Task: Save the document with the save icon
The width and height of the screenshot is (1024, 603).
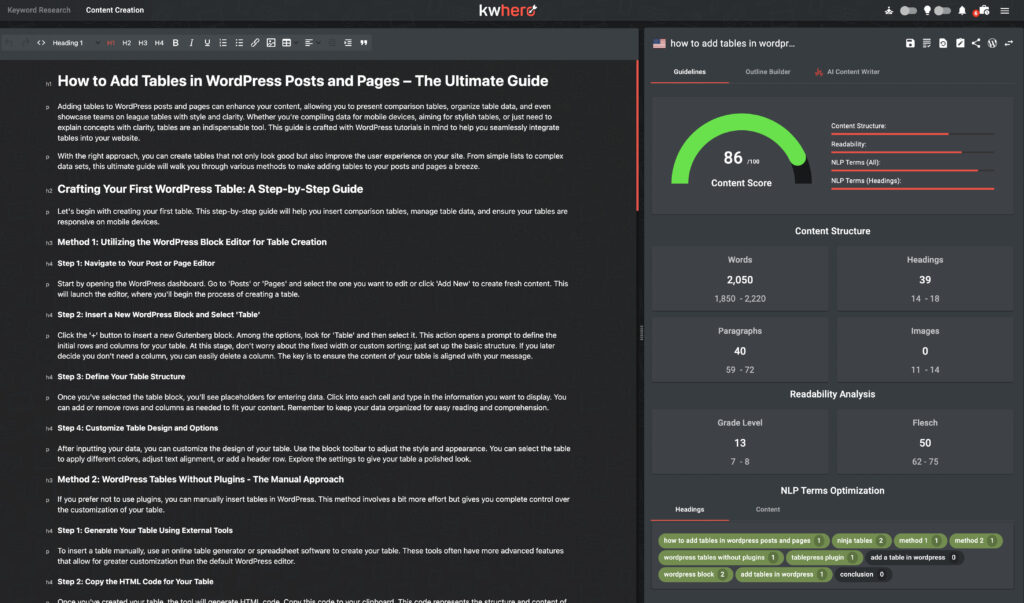Action: tap(911, 43)
